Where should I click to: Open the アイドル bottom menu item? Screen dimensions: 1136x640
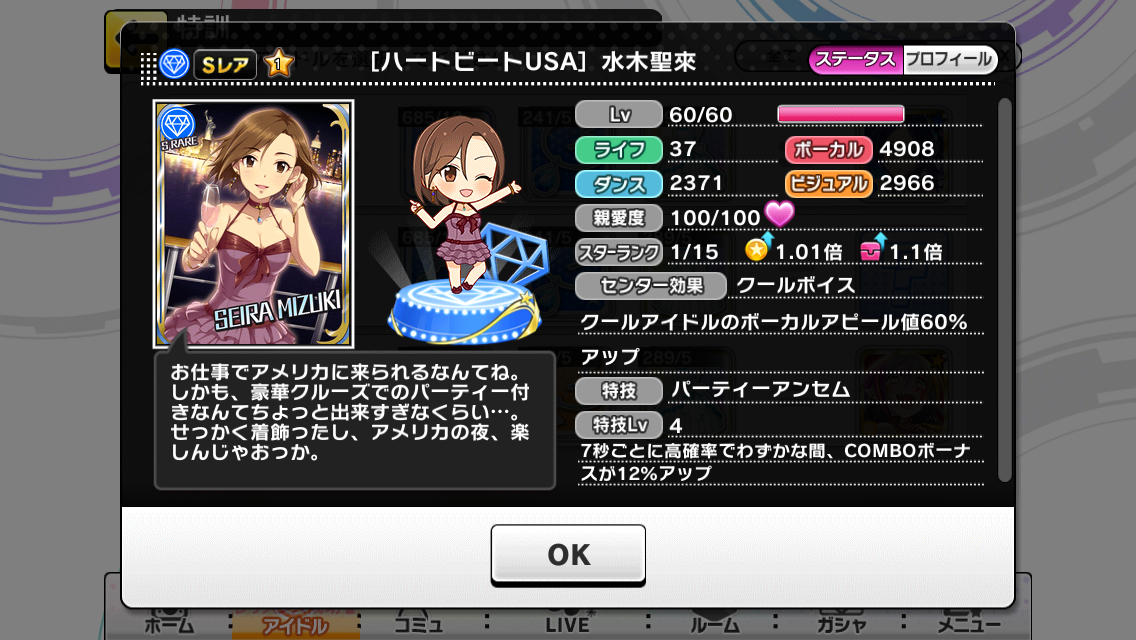[296, 625]
